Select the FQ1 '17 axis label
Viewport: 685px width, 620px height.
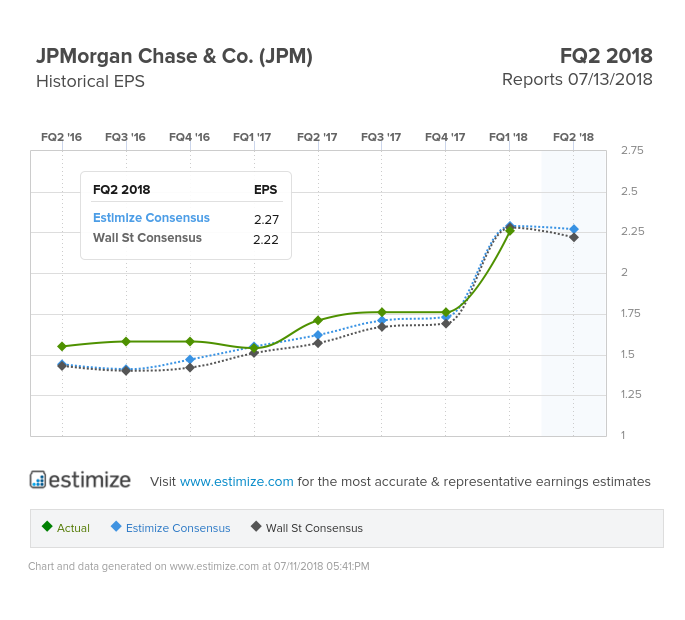pos(252,137)
